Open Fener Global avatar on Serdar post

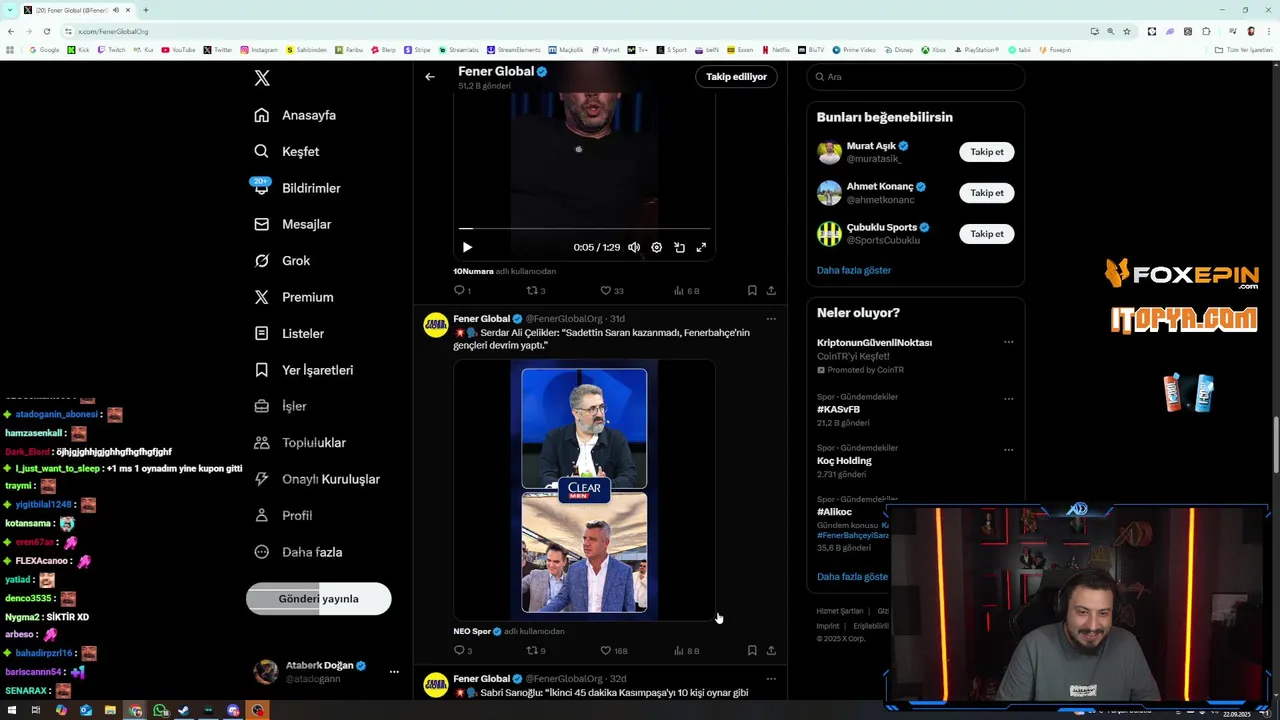[436, 325]
